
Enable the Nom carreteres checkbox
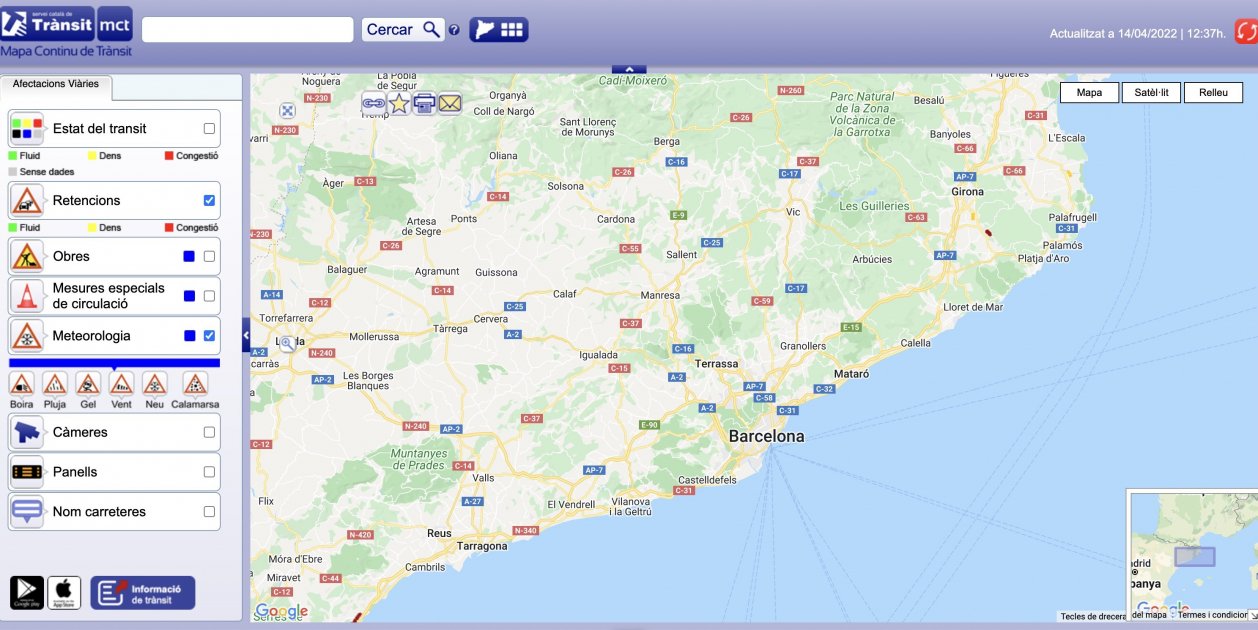[x=209, y=511]
